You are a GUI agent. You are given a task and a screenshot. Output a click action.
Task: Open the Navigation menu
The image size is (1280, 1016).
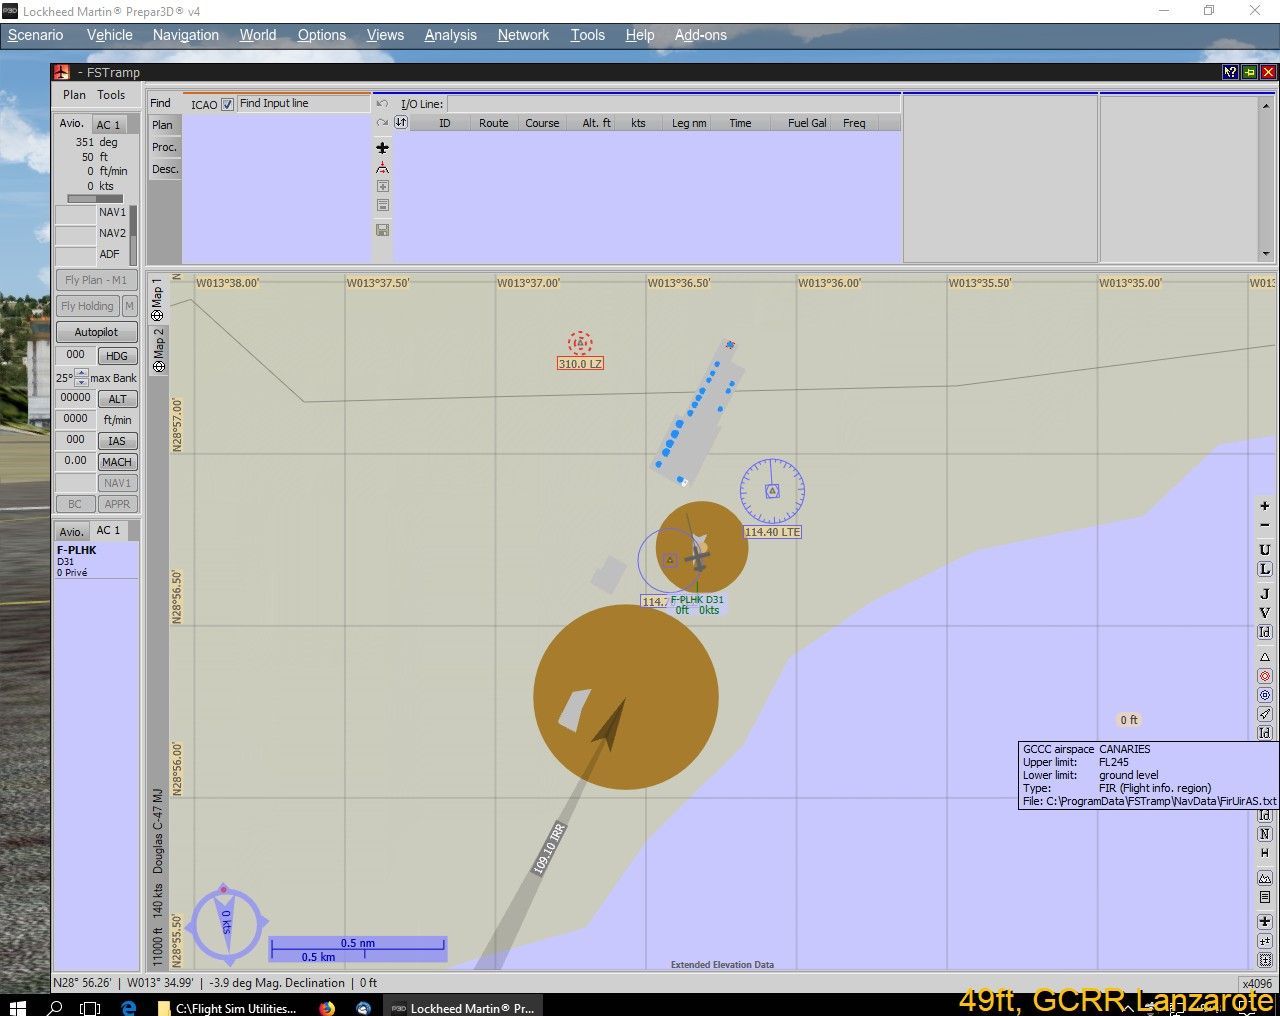click(x=185, y=35)
